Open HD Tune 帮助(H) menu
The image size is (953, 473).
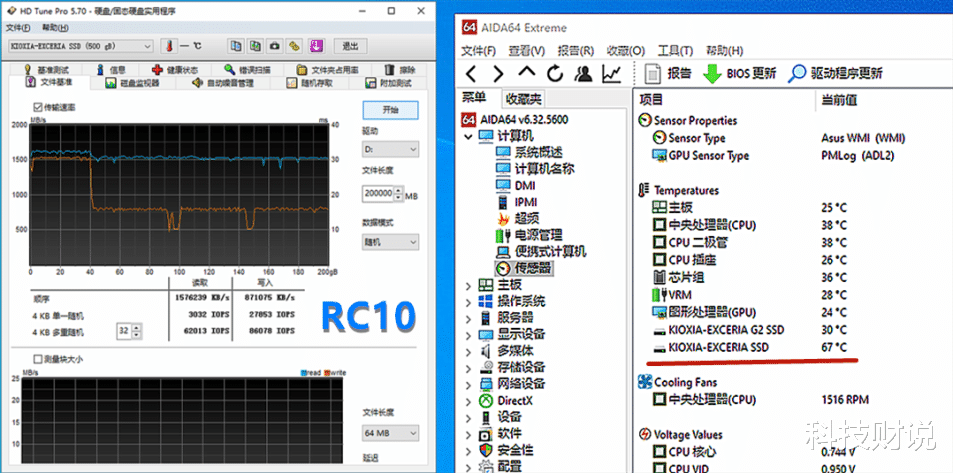pyautogui.click(x=55, y=28)
